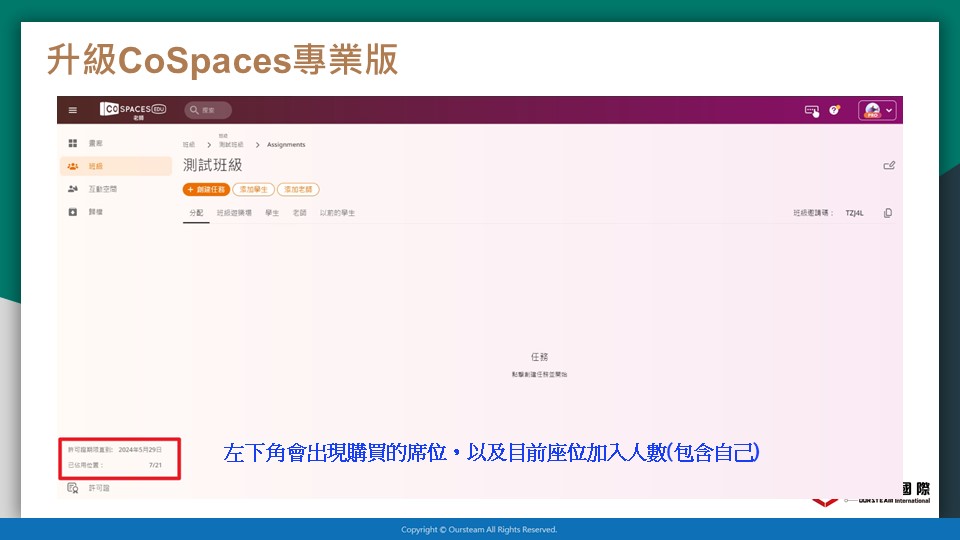960x540 pixels.
Task: Open the 畫廊 gallery sidebar item
Action: click(x=115, y=143)
